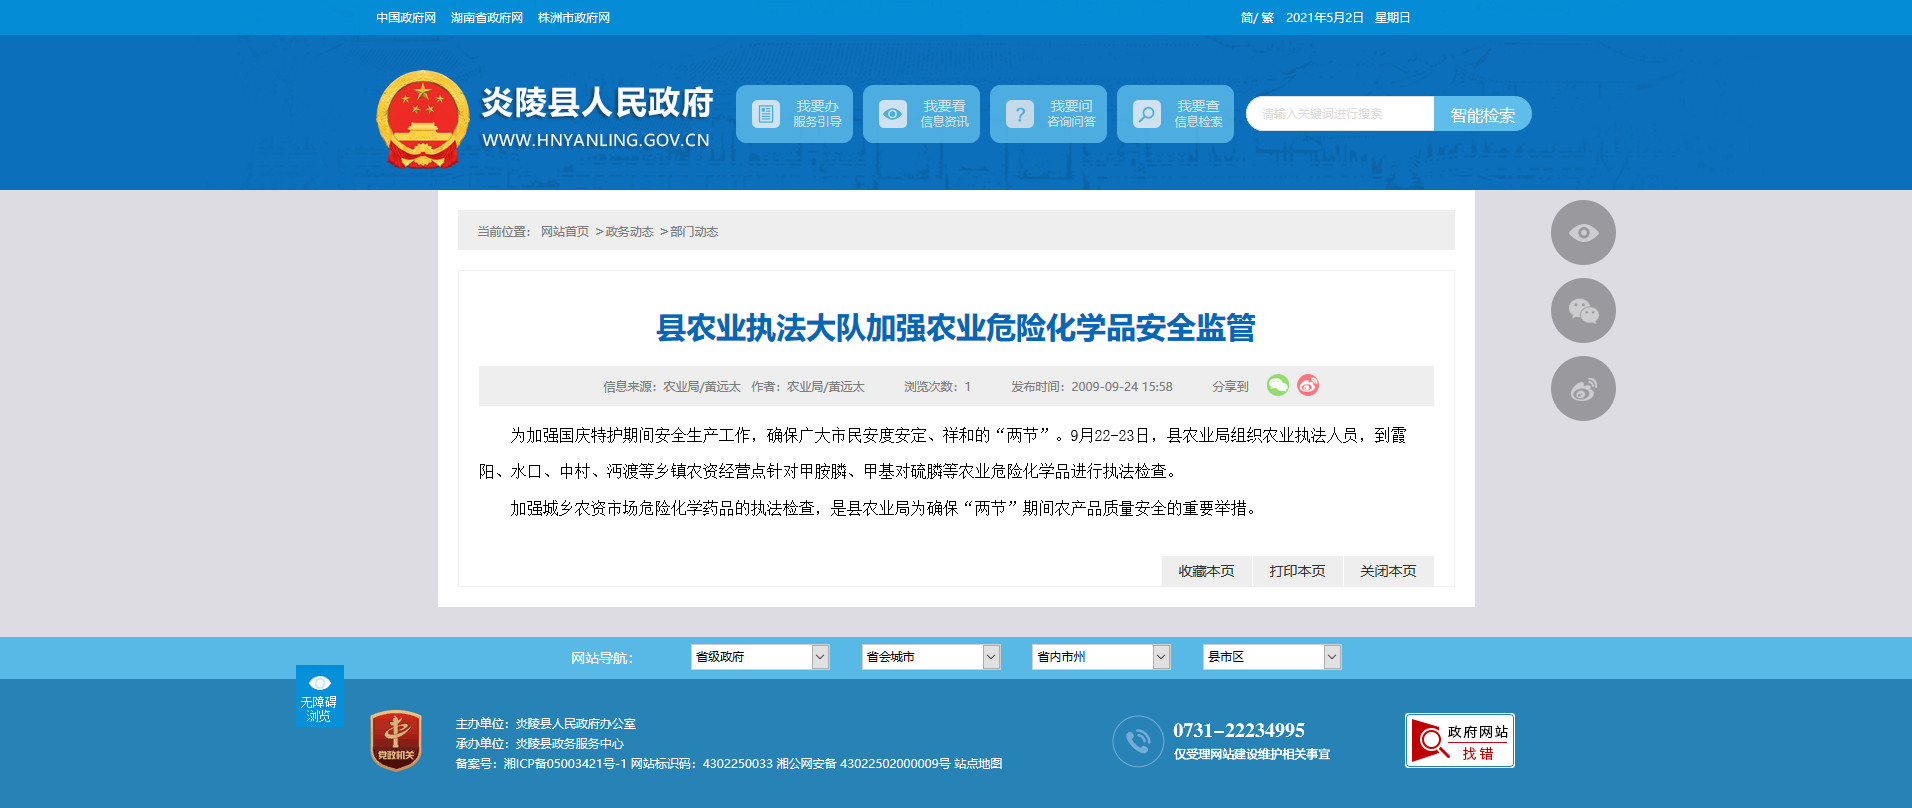Open 湖南省政府网 link in top bar

point(487,18)
